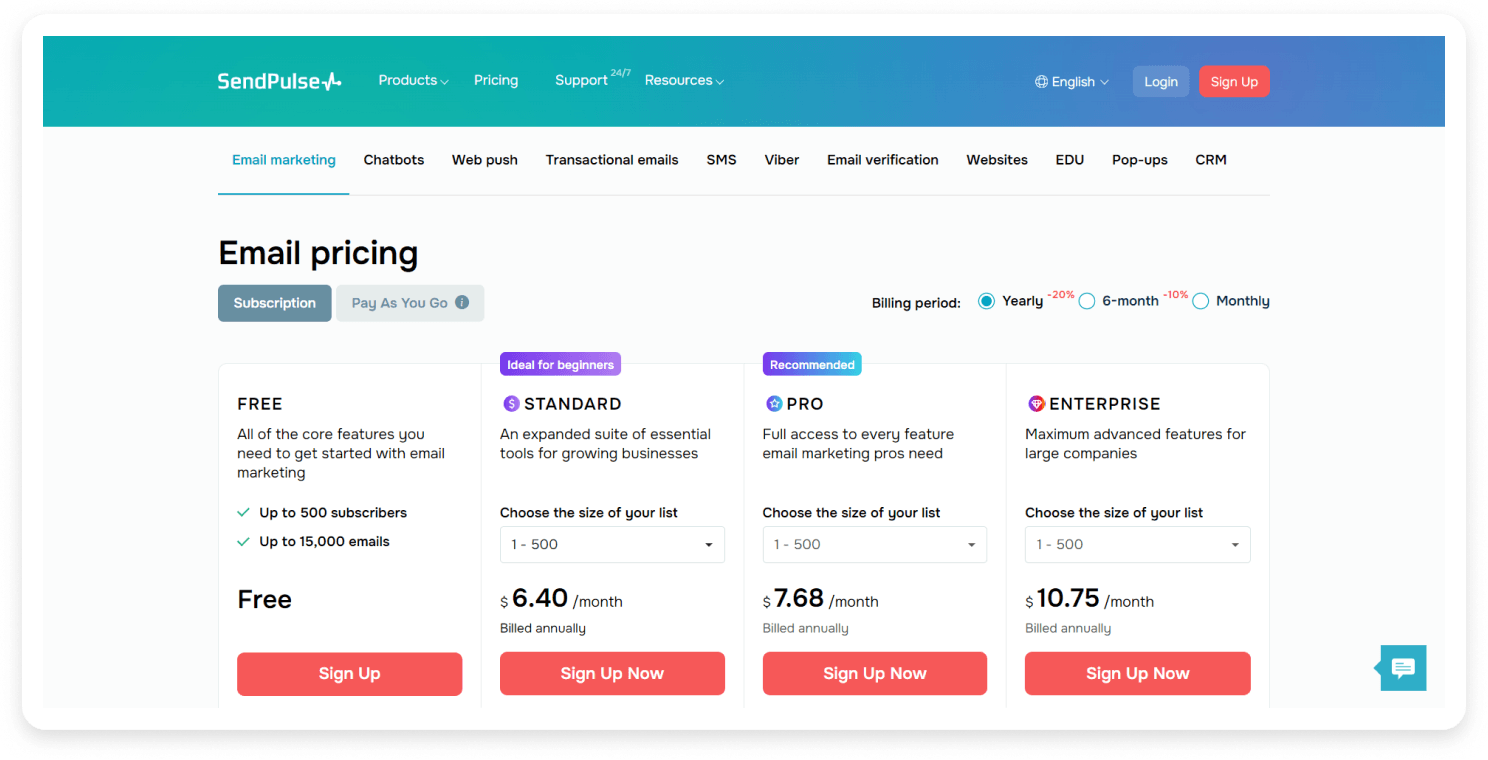Click the globe language icon
The image size is (1488, 760).
[x=1041, y=82]
